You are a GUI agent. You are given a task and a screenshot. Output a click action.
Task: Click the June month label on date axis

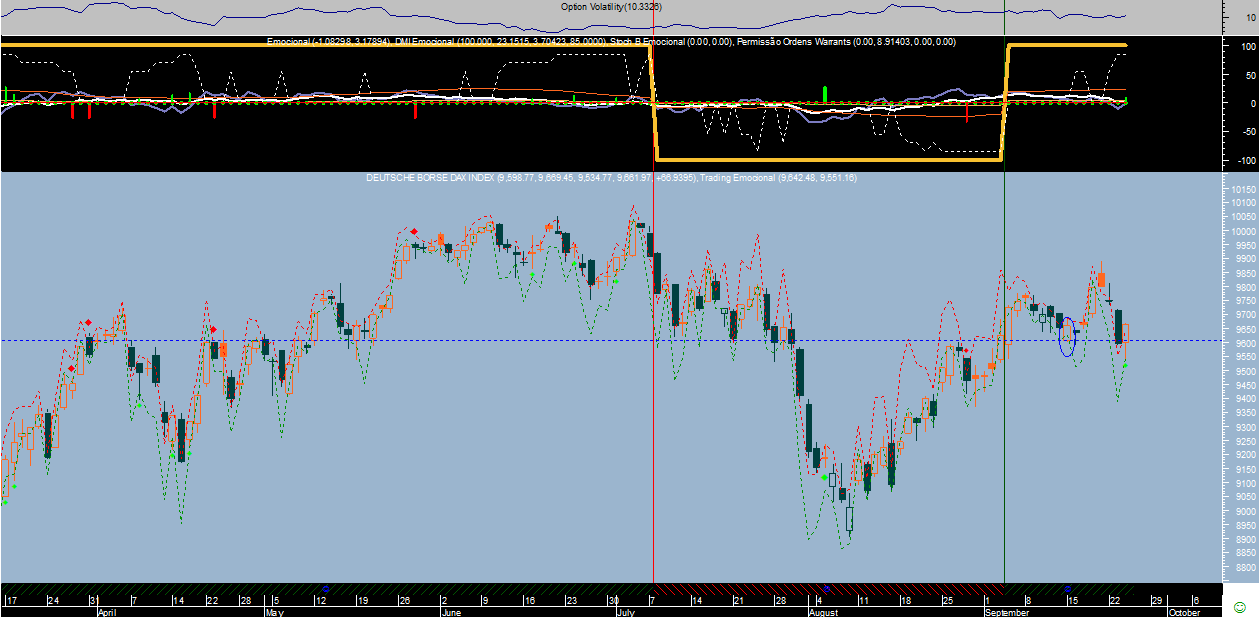tap(451, 611)
